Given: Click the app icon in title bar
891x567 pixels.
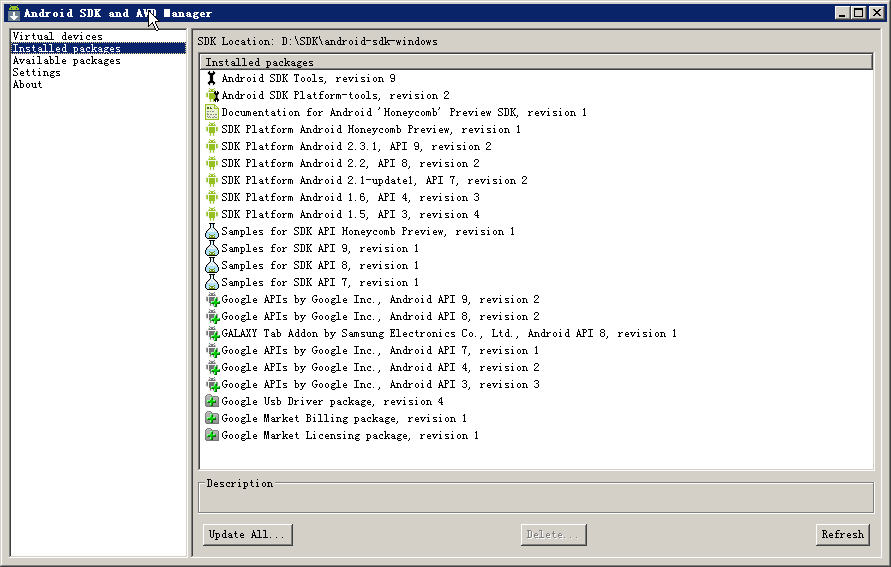Looking at the screenshot, I should coord(13,13).
